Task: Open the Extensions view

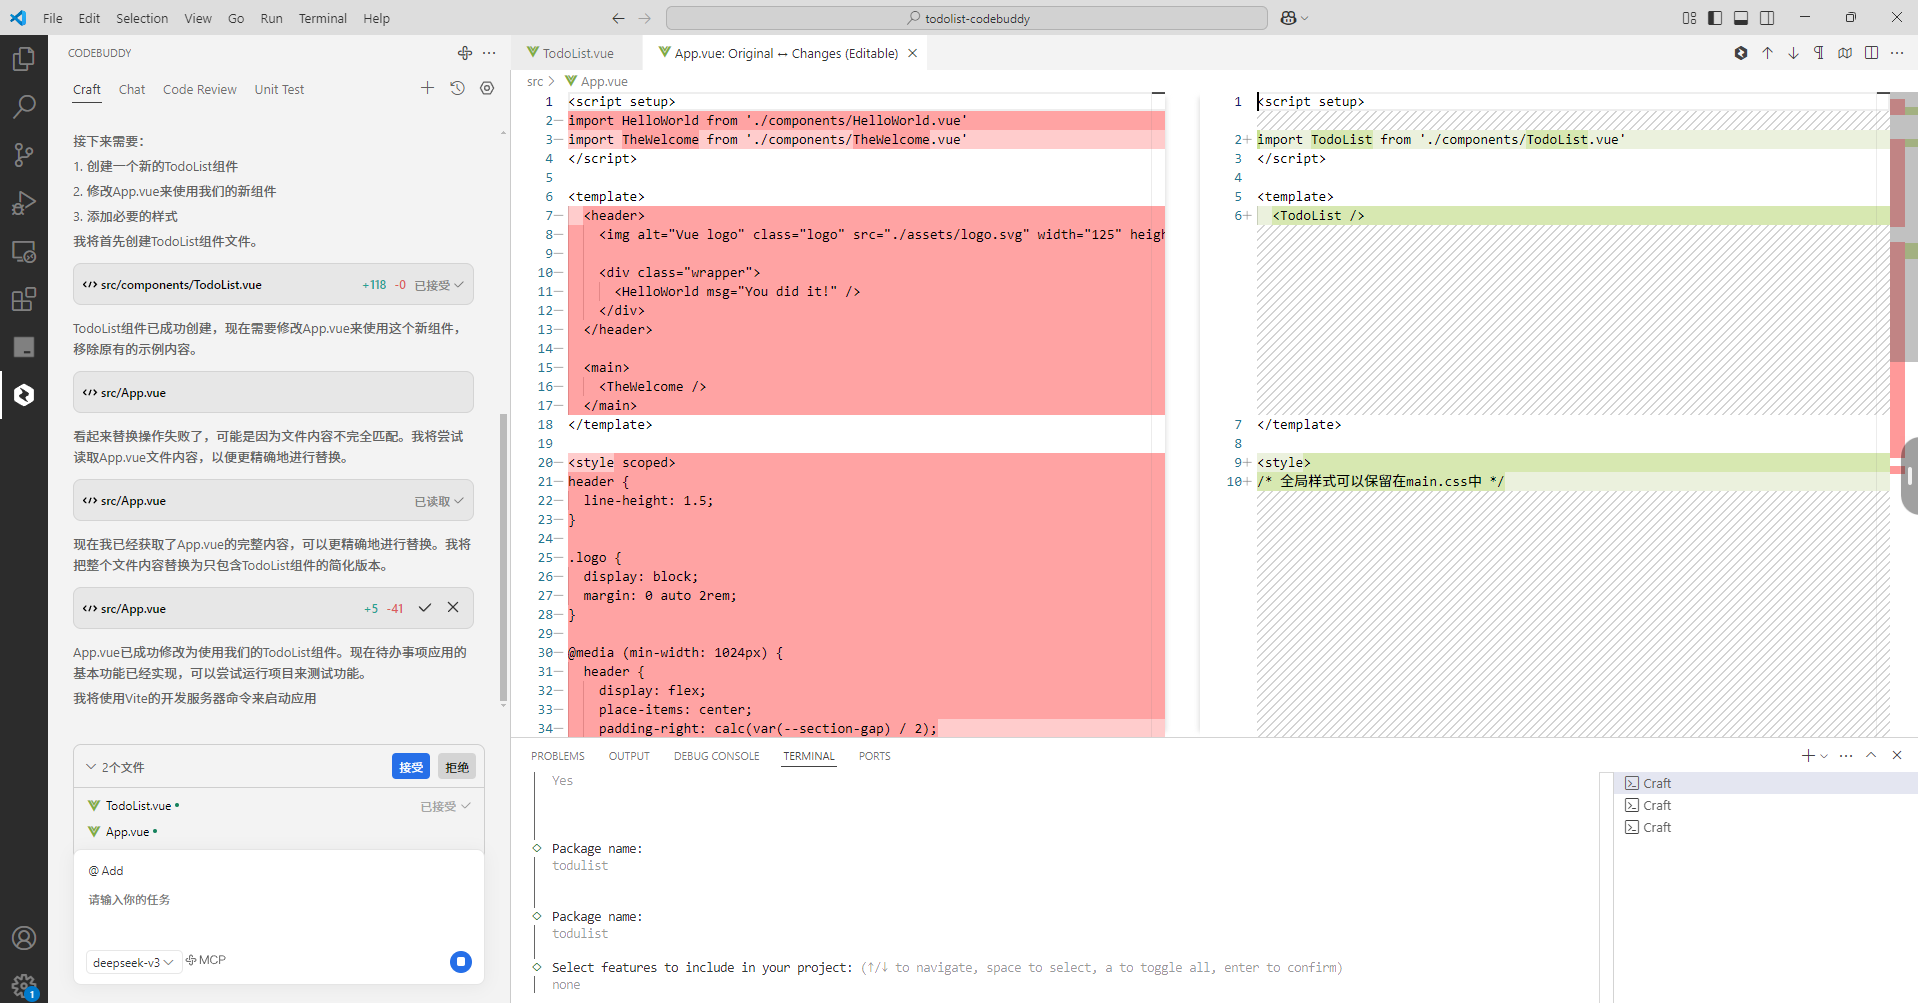Action: [24, 299]
